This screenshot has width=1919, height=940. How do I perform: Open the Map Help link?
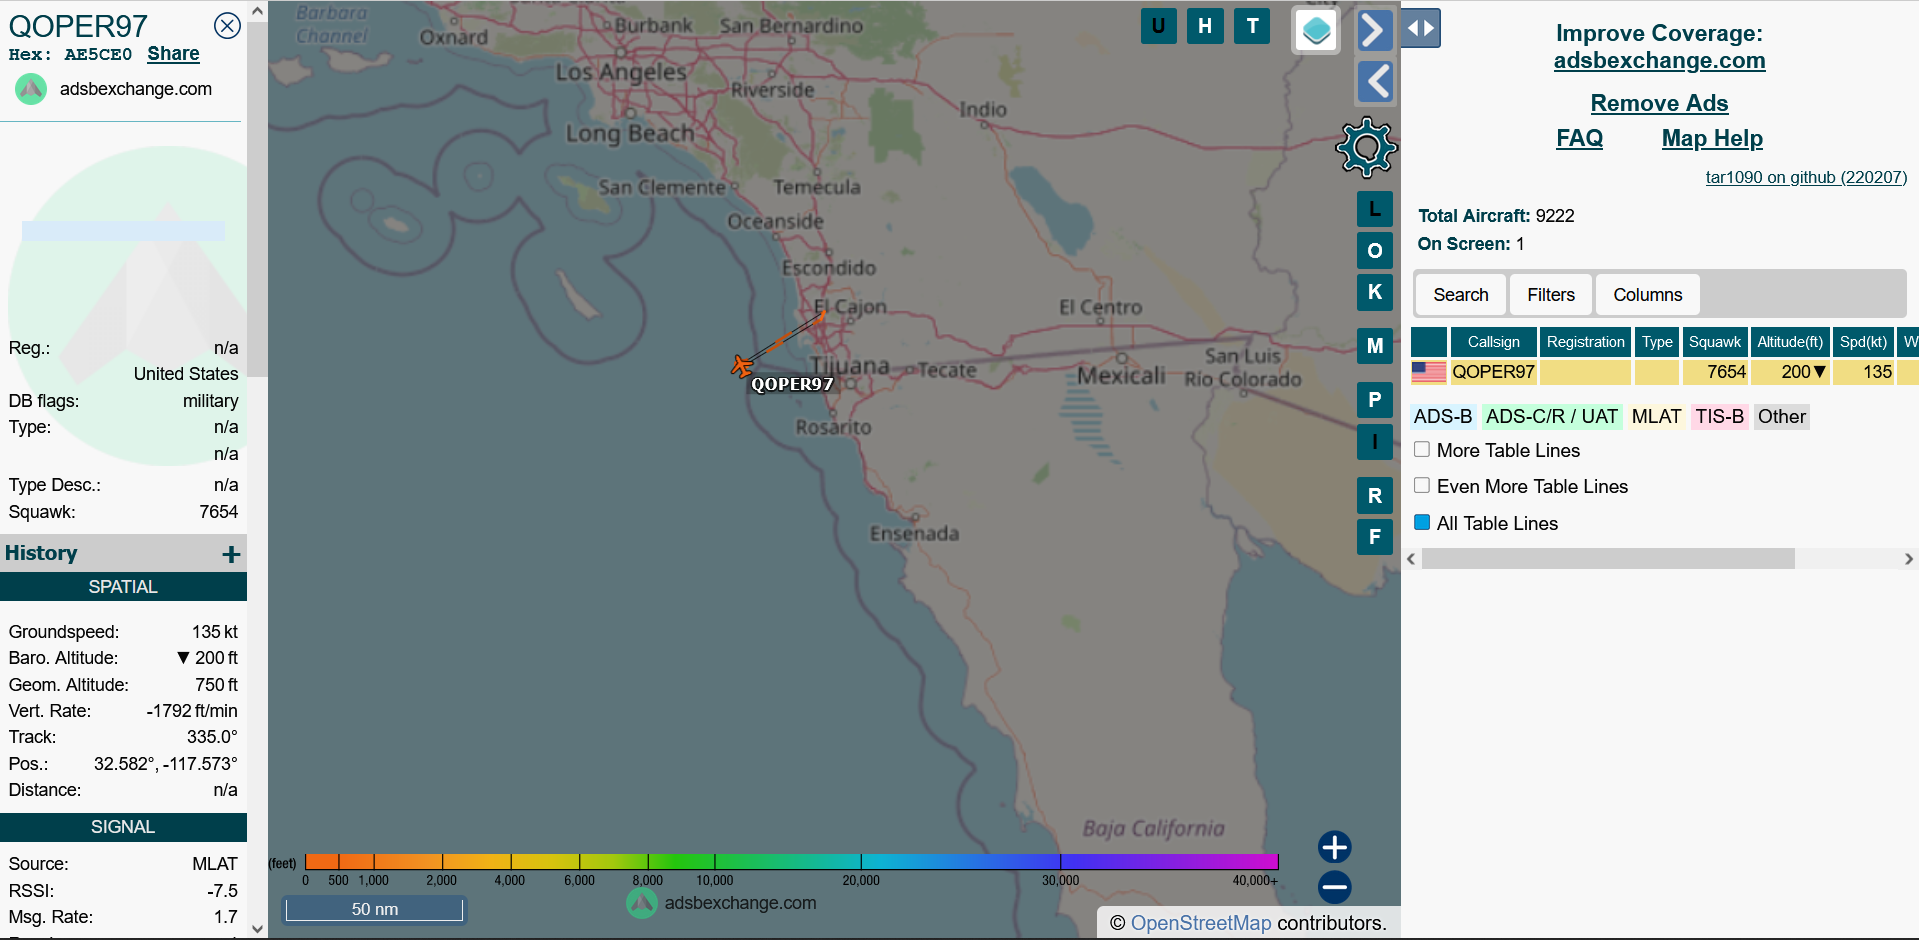click(1712, 138)
